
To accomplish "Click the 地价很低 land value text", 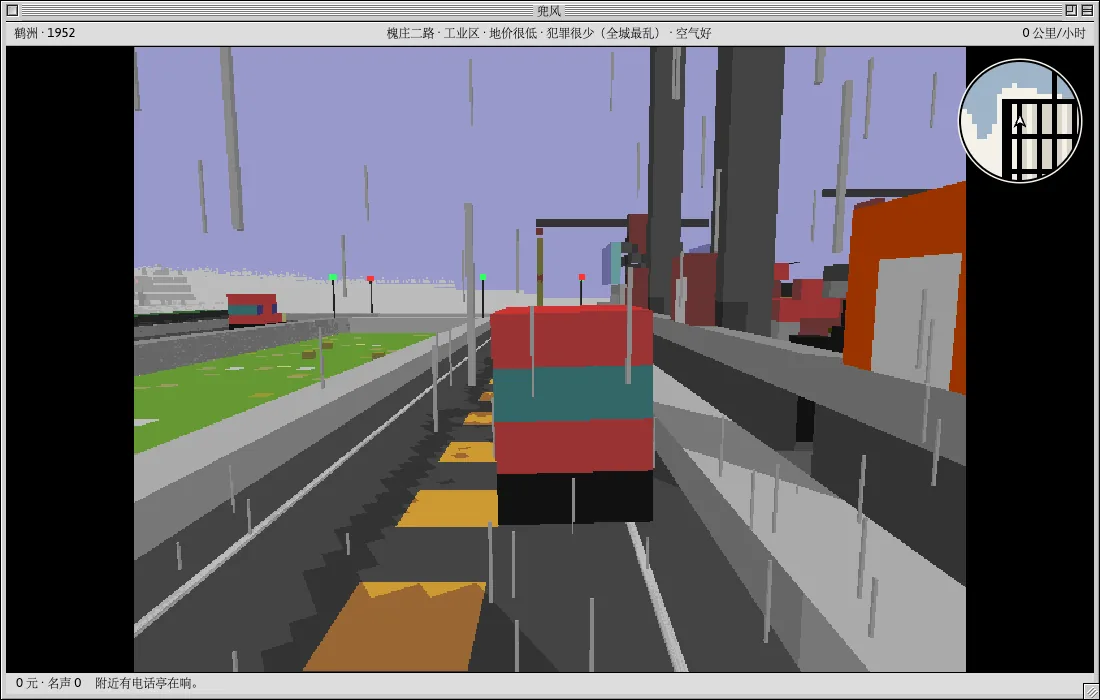I will click(513, 33).
